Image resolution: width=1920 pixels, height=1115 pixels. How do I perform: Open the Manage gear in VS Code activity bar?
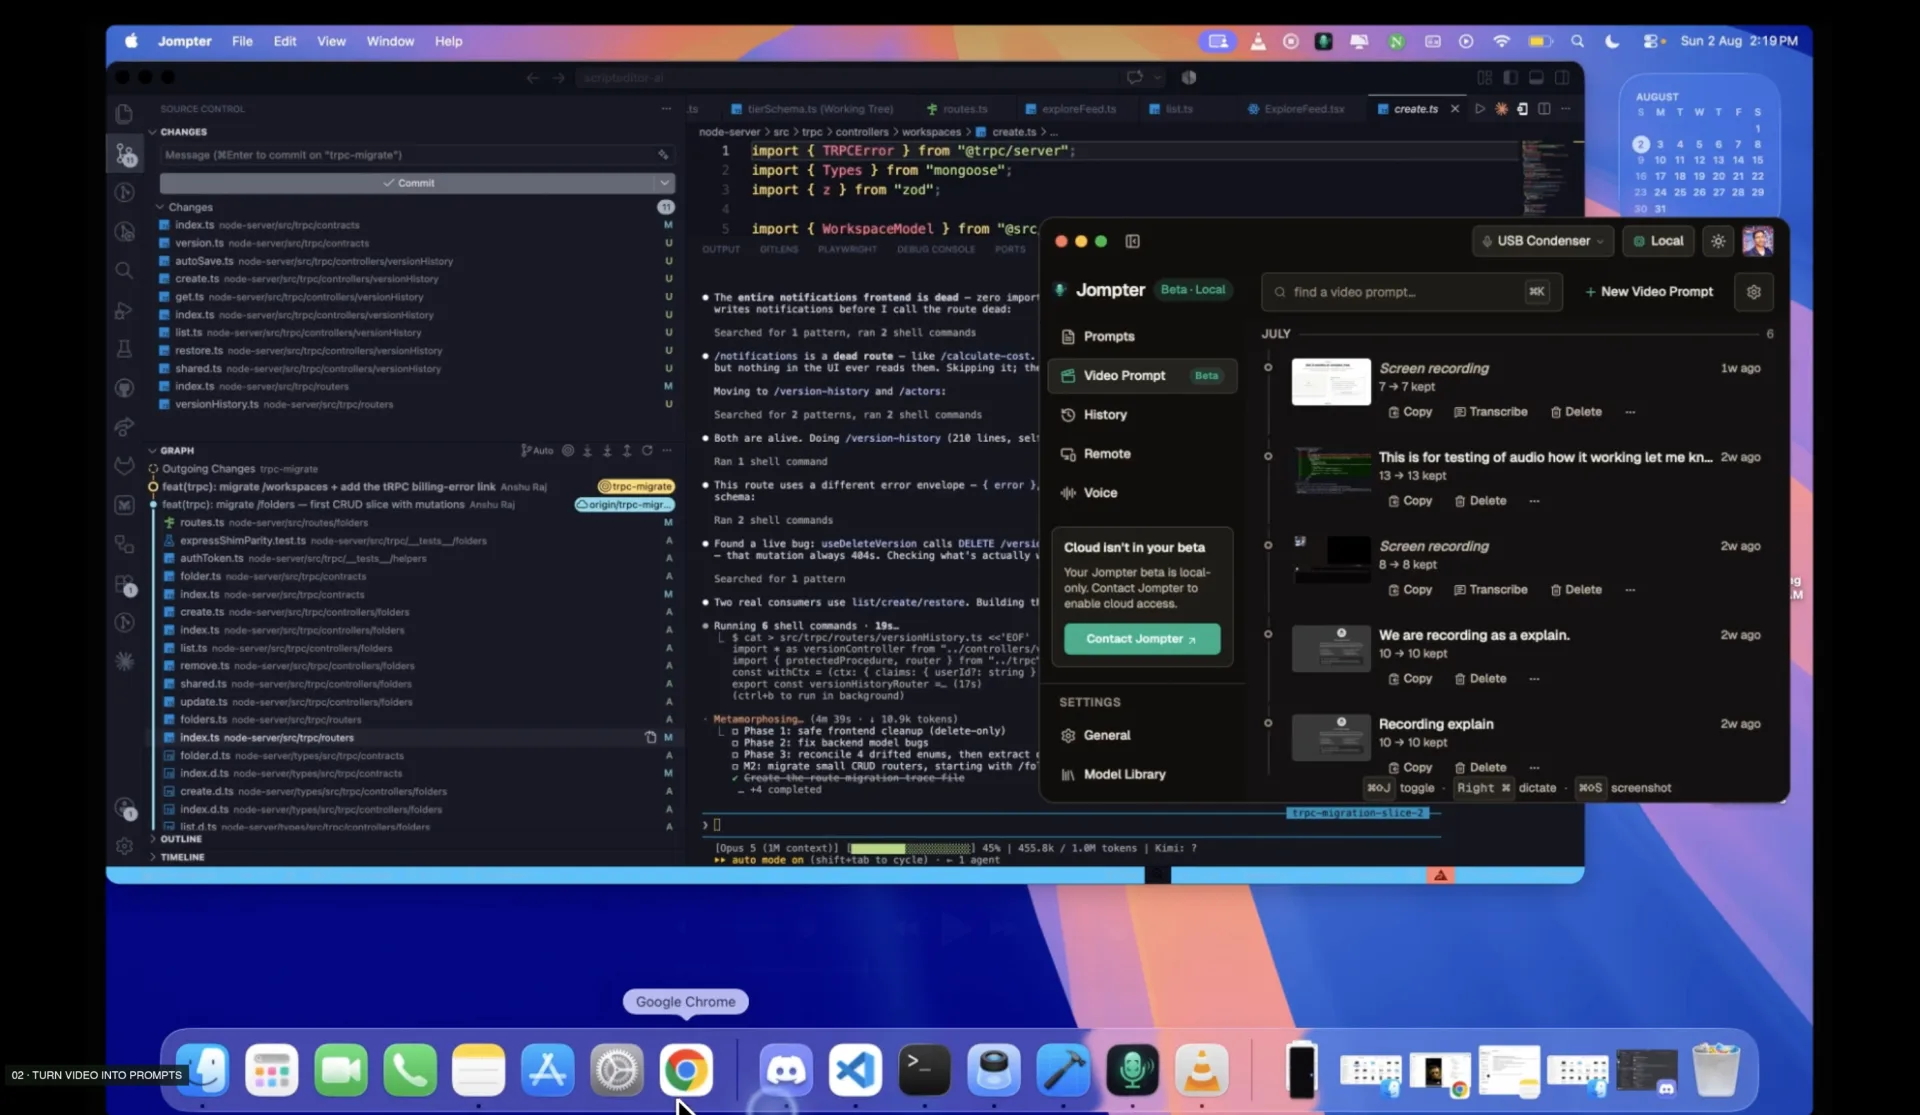tap(124, 846)
